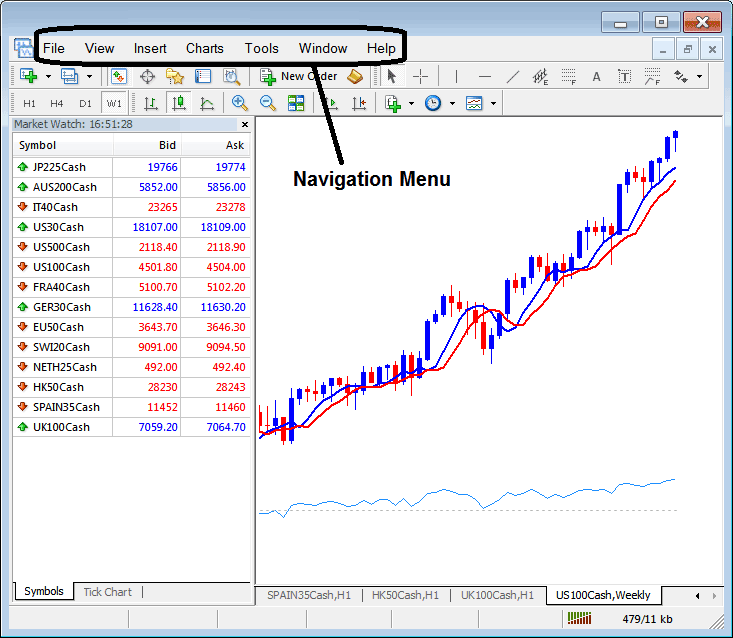Image resolution: width=733 pixels, height=638 pixels.
Task: Select the Vertical Line drawing tool
Action: [x=456, y=76]
